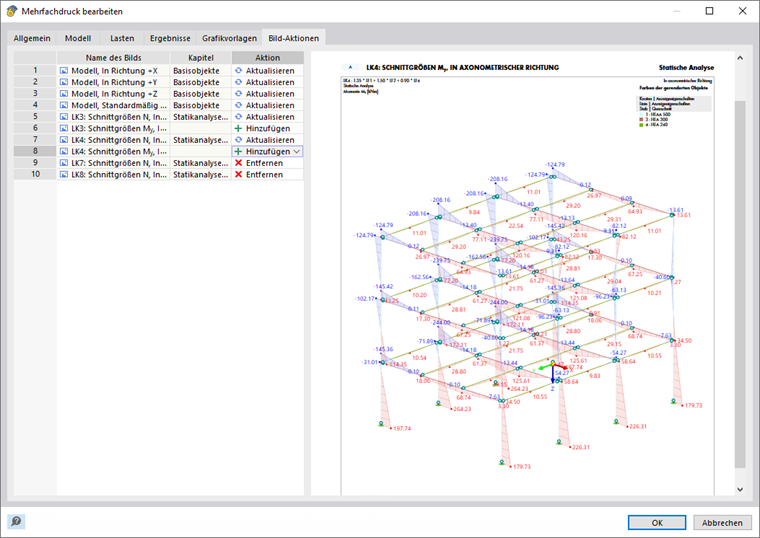Select the Bild-Aktionen tab
The width and height of the screenshot is (760, 538).
coord(294,38)
